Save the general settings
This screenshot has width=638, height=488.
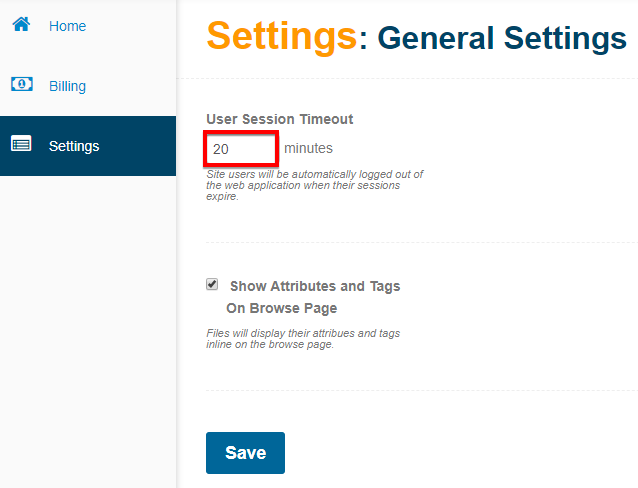pyautogui.click(x=245, y=453)
